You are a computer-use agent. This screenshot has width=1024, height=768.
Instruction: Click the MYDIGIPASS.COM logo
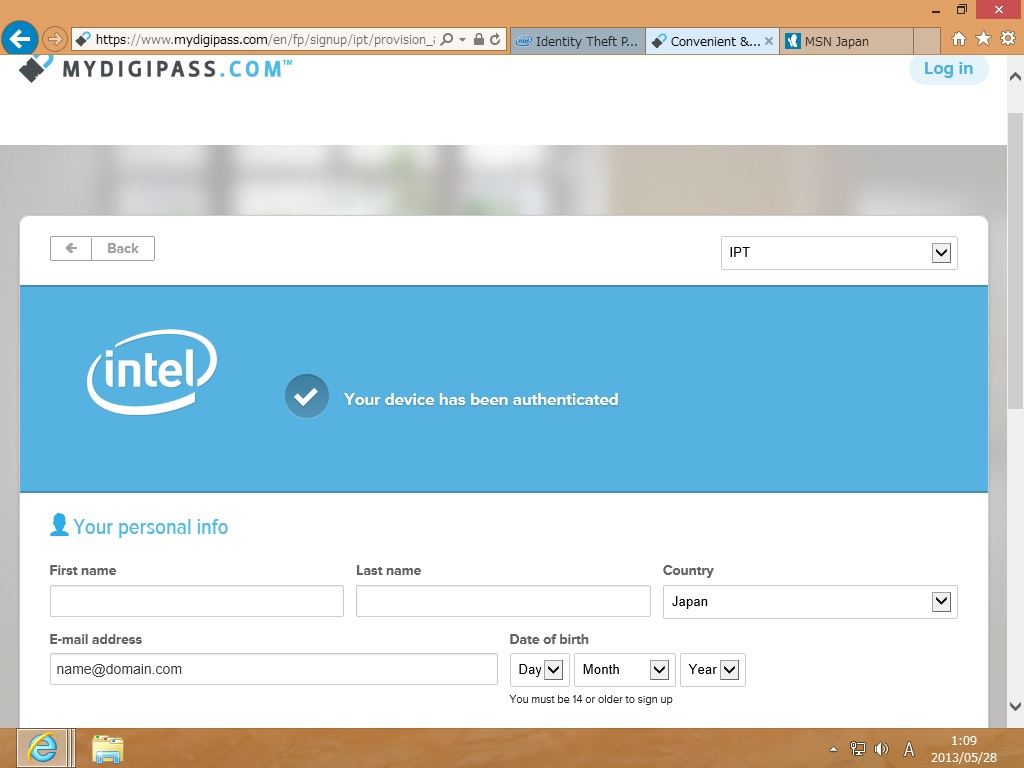[x=155, y=68]
